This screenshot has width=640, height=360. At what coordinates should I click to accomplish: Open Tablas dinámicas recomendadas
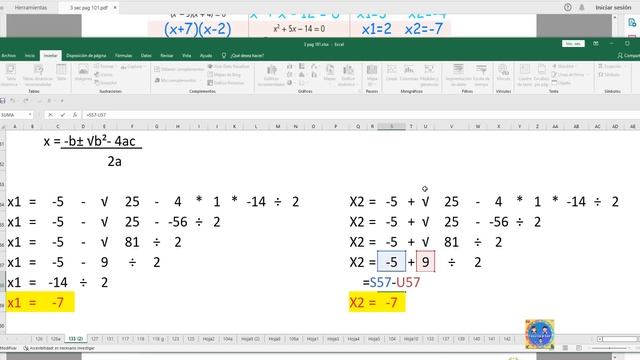coord(38,75)
